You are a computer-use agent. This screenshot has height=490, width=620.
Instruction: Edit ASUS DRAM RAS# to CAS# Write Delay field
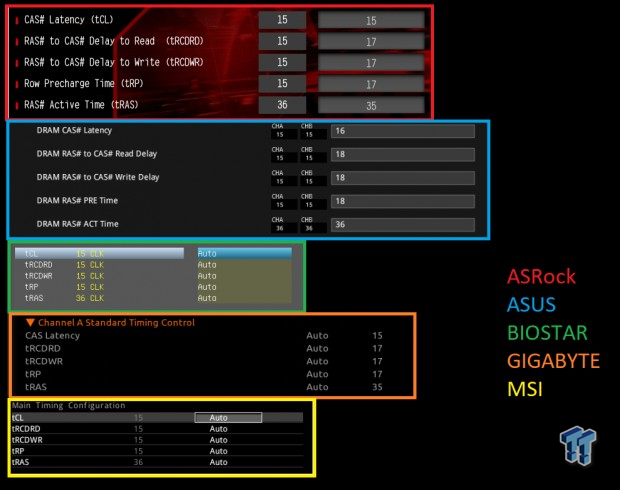(x=403, y=178)
